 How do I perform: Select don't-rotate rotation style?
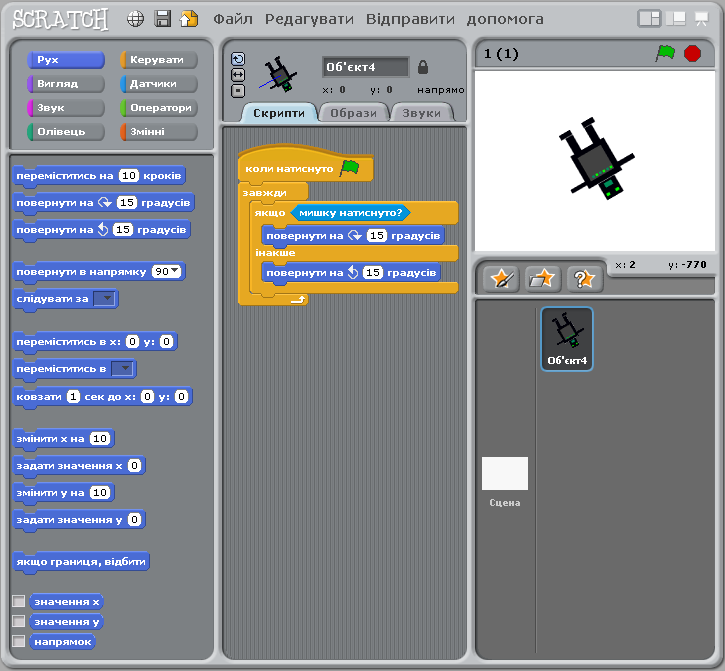click(x=238, y=91)
